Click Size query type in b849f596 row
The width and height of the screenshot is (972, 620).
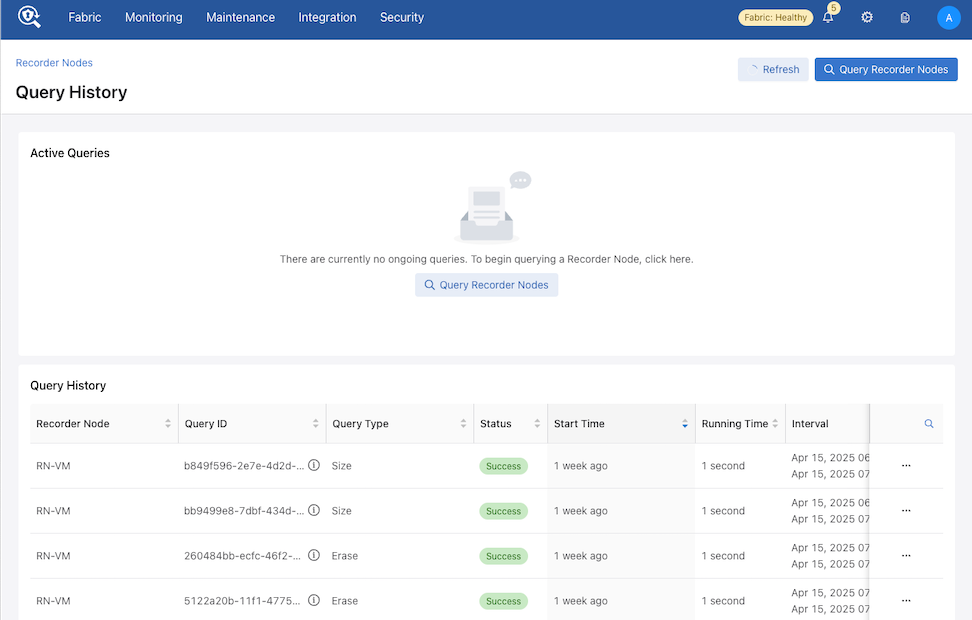tap(342, 466)
